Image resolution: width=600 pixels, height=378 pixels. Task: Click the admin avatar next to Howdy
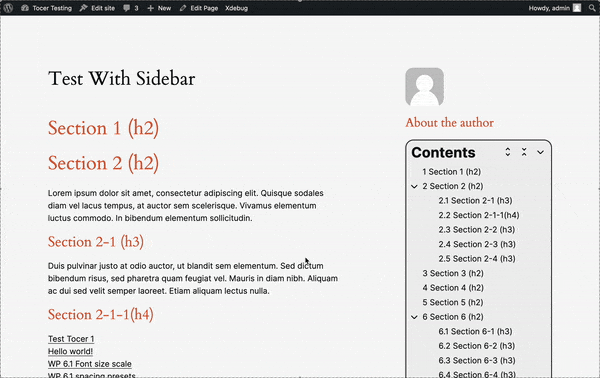pyautogui.click(x=577, y=8)
